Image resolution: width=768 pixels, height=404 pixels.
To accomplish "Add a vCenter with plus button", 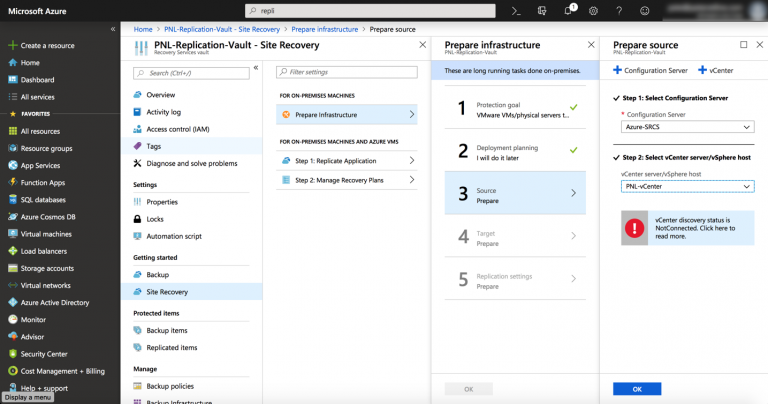I will point(716,71).
